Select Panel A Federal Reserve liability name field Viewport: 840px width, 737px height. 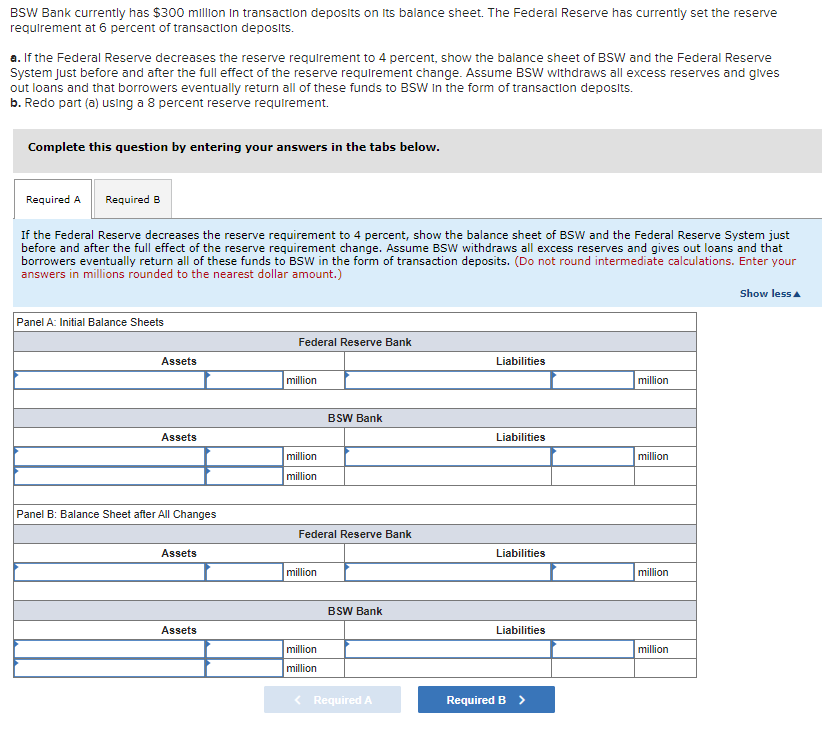(x=448, y=380)
